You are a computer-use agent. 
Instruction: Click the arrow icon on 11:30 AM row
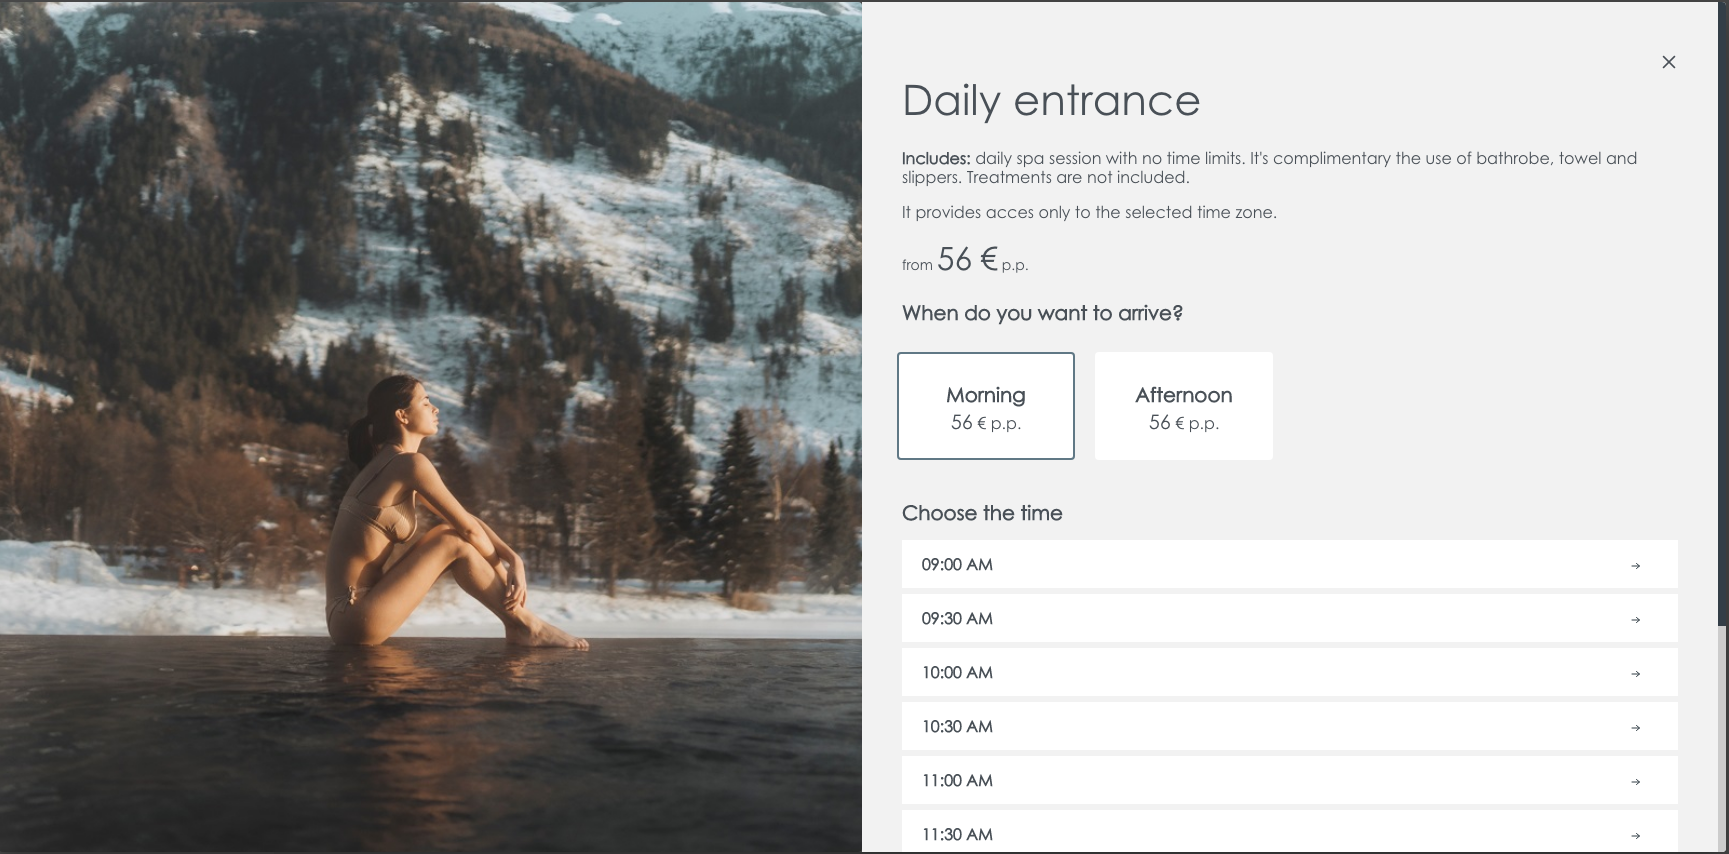[1636, 836]
